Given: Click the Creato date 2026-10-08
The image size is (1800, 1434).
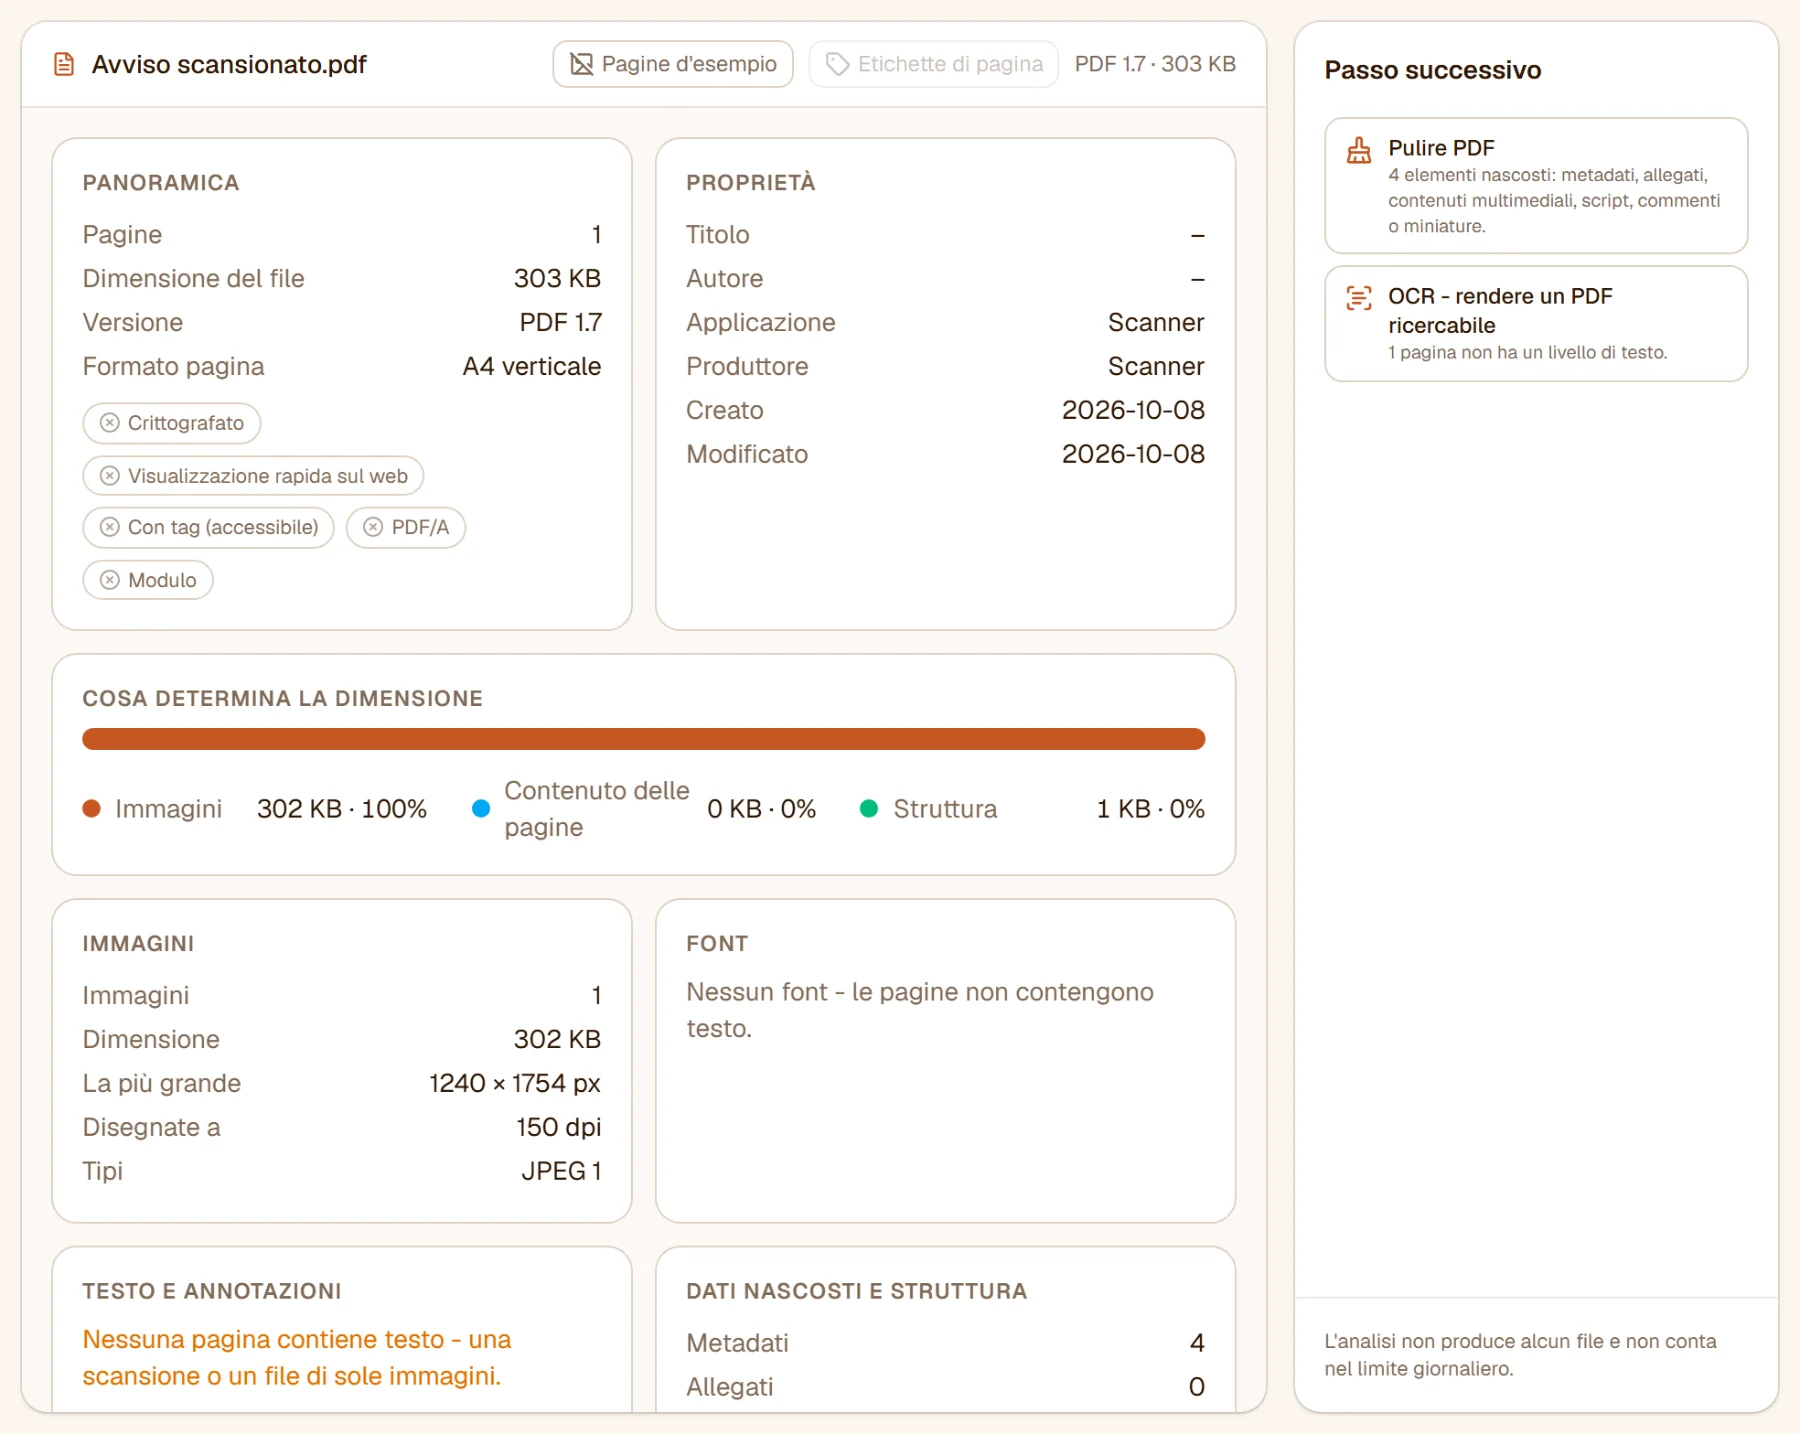Looking at the screenshot, I should (x=1133, y=411).
